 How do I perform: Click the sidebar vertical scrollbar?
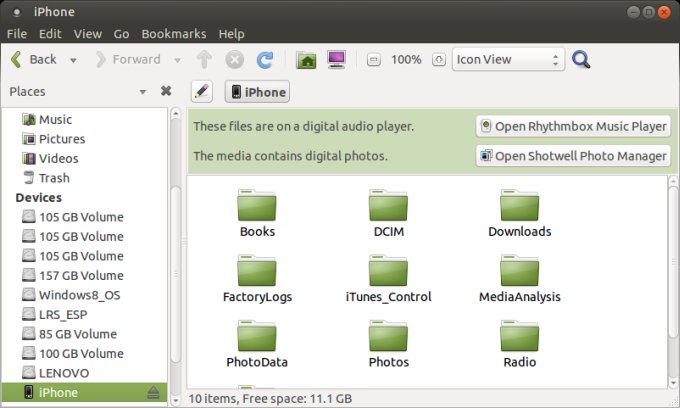point(177,250)
